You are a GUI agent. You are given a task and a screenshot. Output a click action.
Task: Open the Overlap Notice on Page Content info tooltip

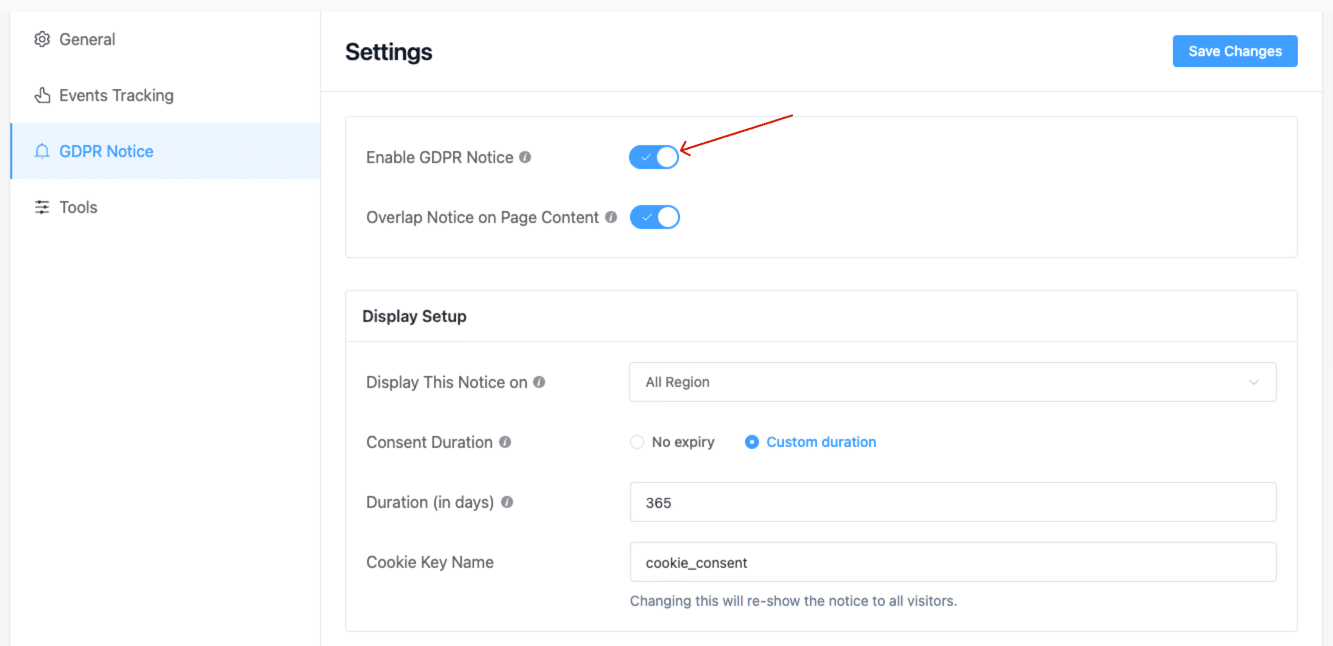point(612,217)
